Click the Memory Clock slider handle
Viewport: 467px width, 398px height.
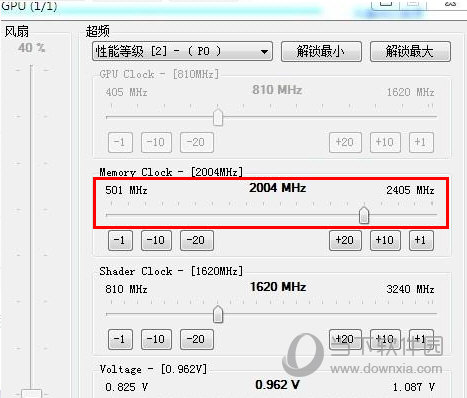[x=364, y=215]
